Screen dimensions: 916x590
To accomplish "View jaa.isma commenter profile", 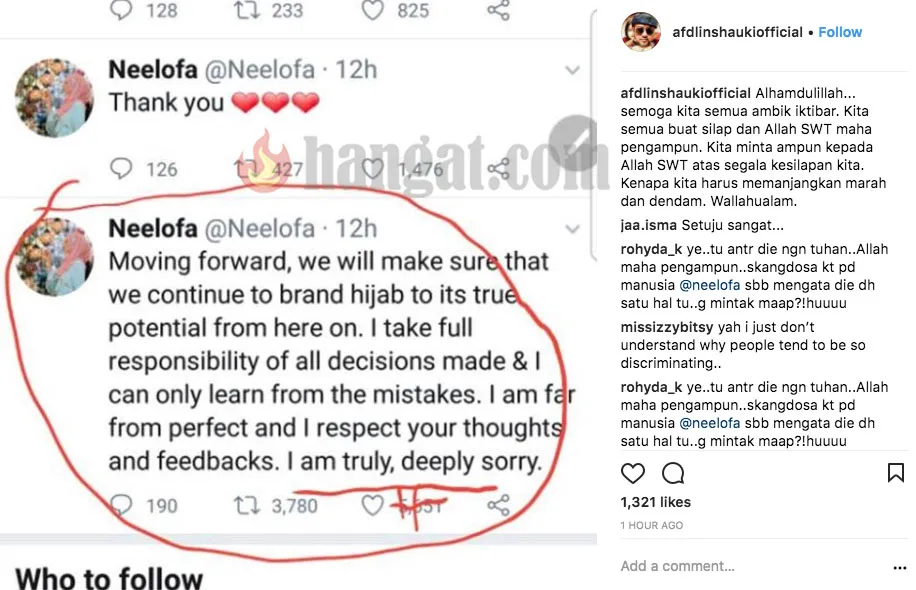I will pos(649,225).
